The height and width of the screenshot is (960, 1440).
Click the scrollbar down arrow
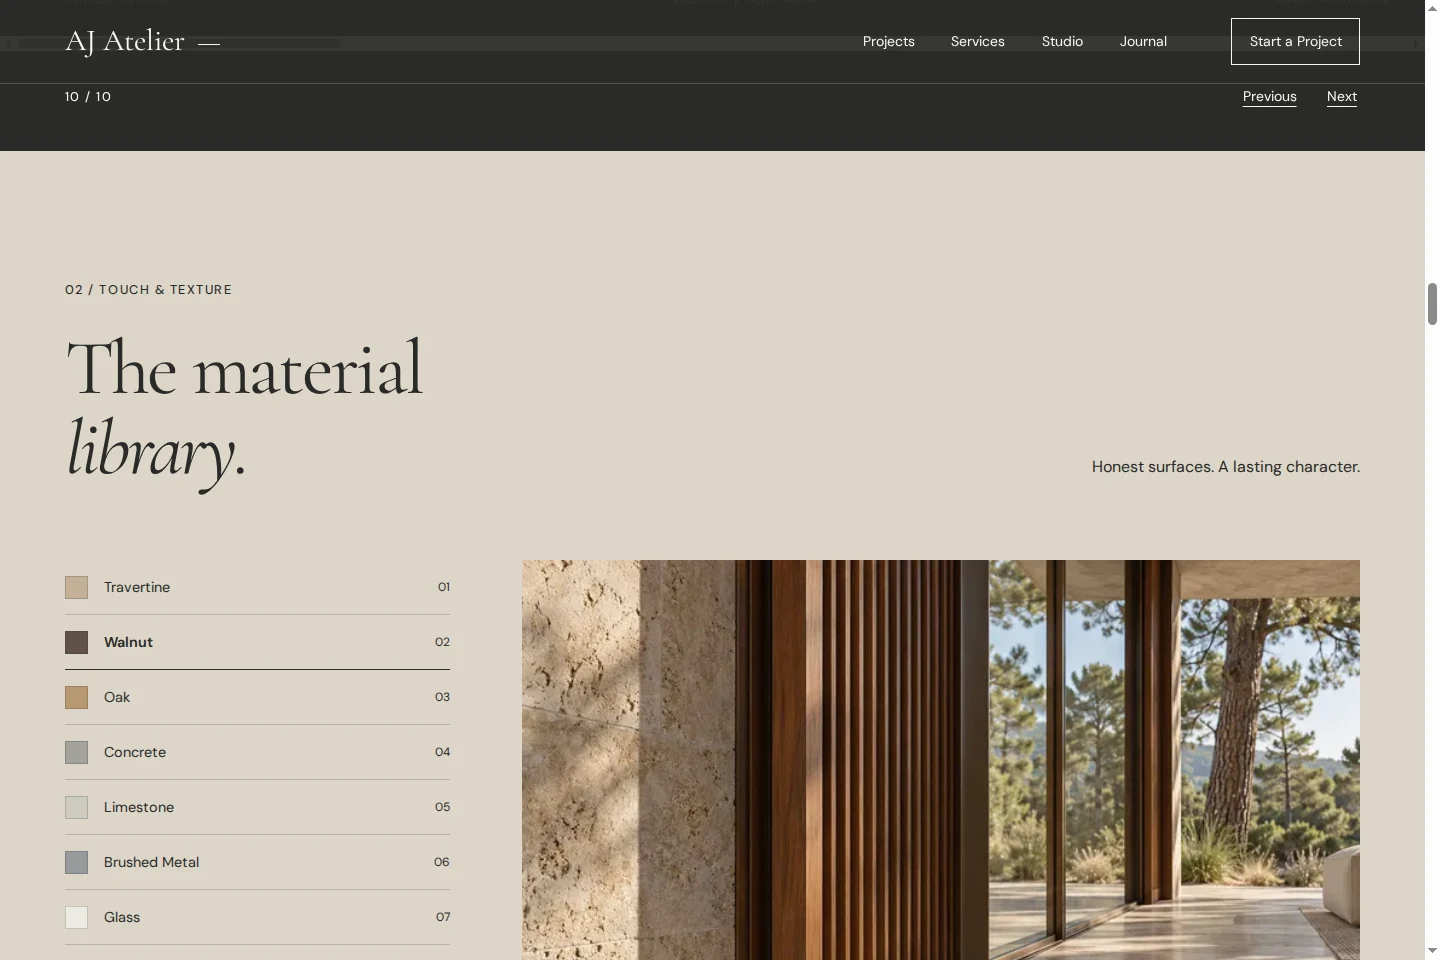[x=1432, y=950]
